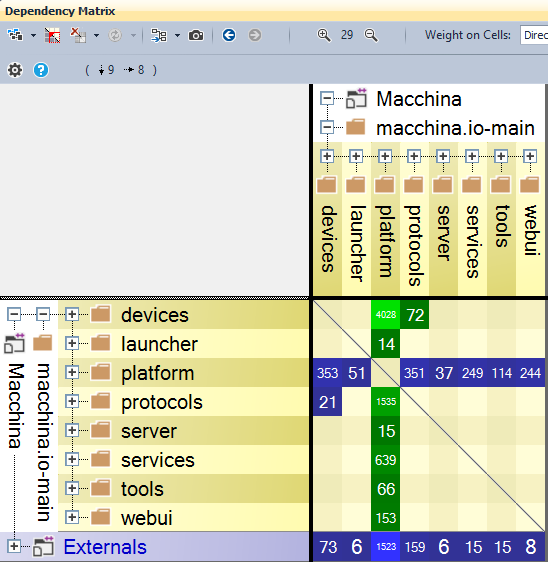The width and height of the screenshot is (548, 562).
Task: Click the tools column folder icon
Action: point(501,185)
